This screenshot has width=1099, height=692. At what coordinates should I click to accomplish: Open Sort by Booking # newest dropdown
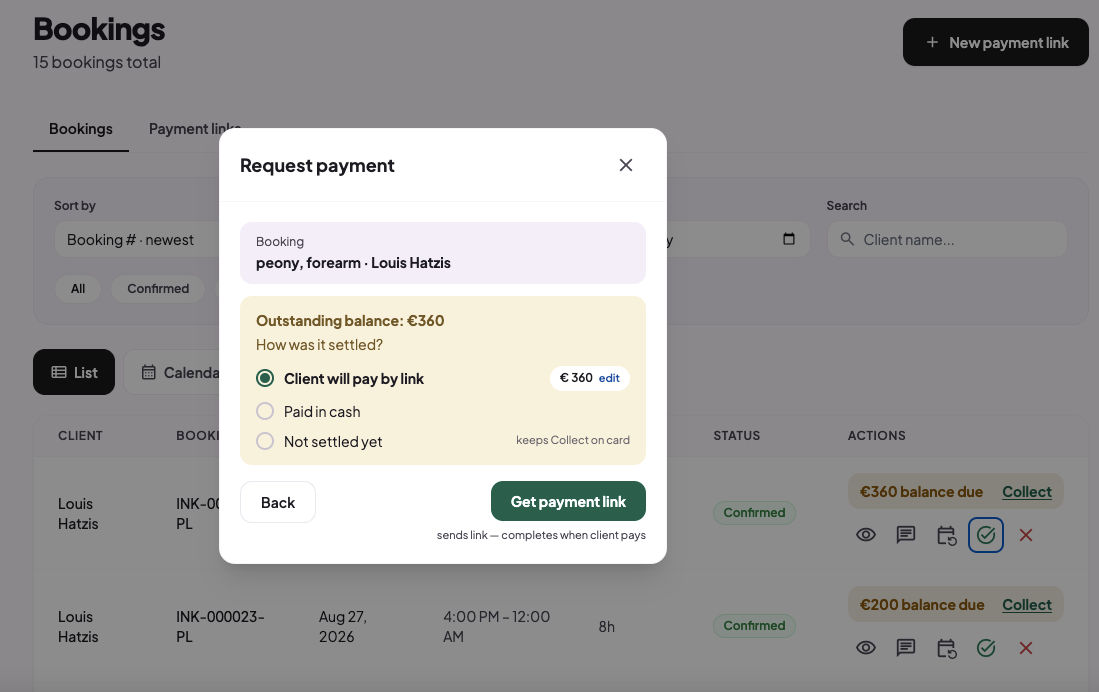pyautogui.click(x=137, y=240)
